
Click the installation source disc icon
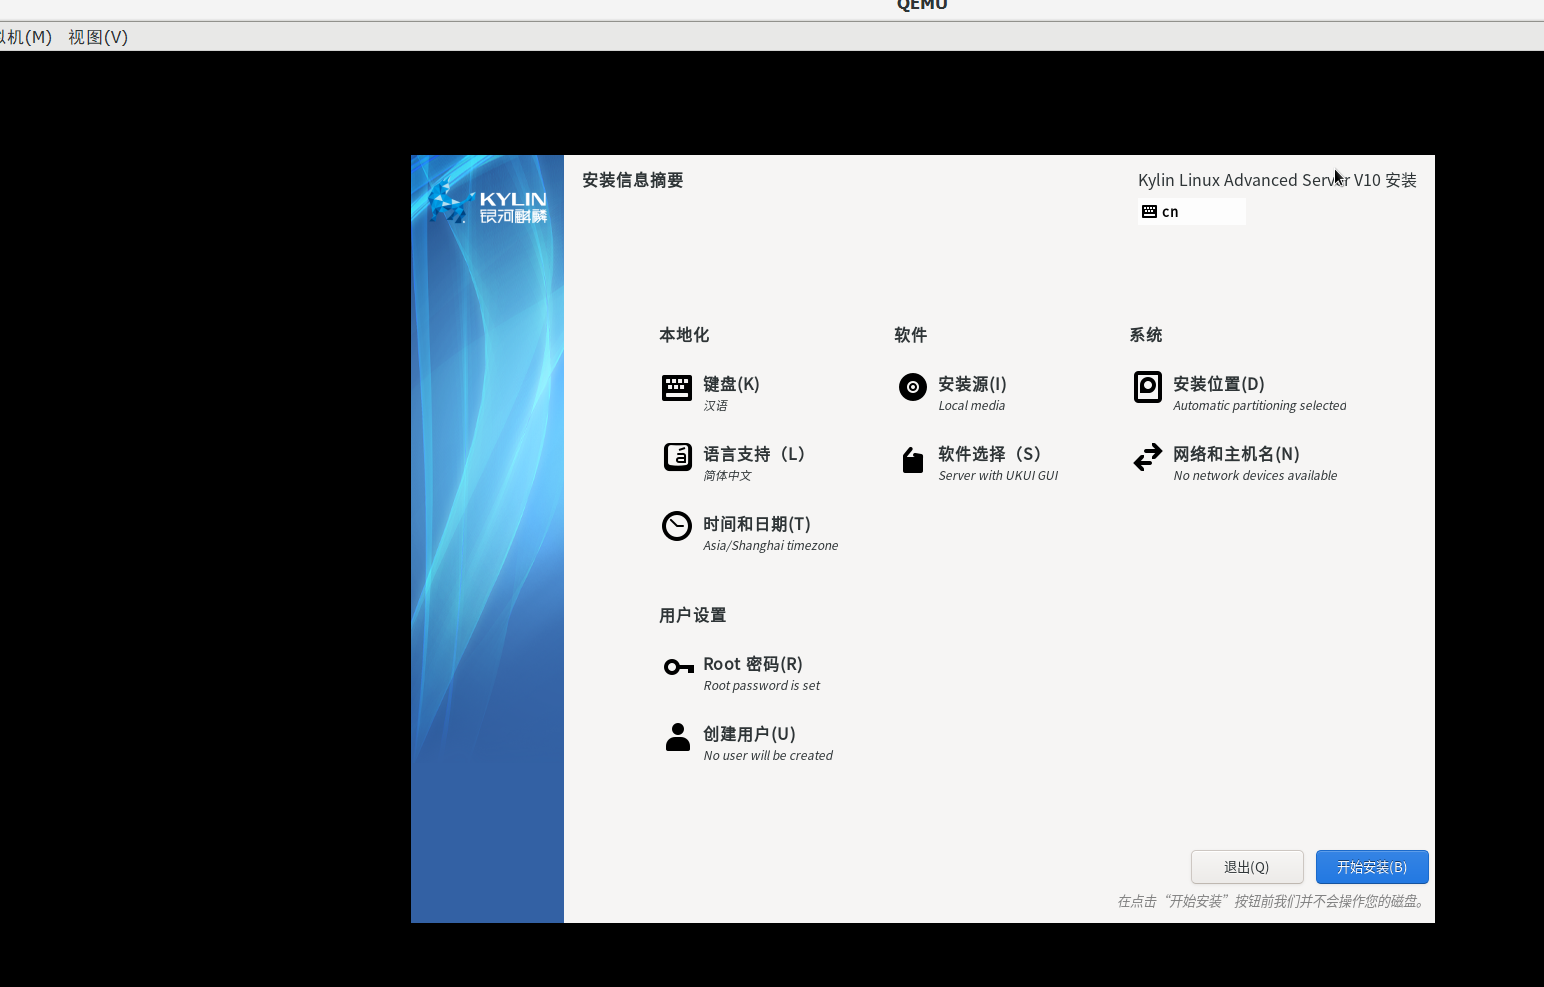pos(912,387)
